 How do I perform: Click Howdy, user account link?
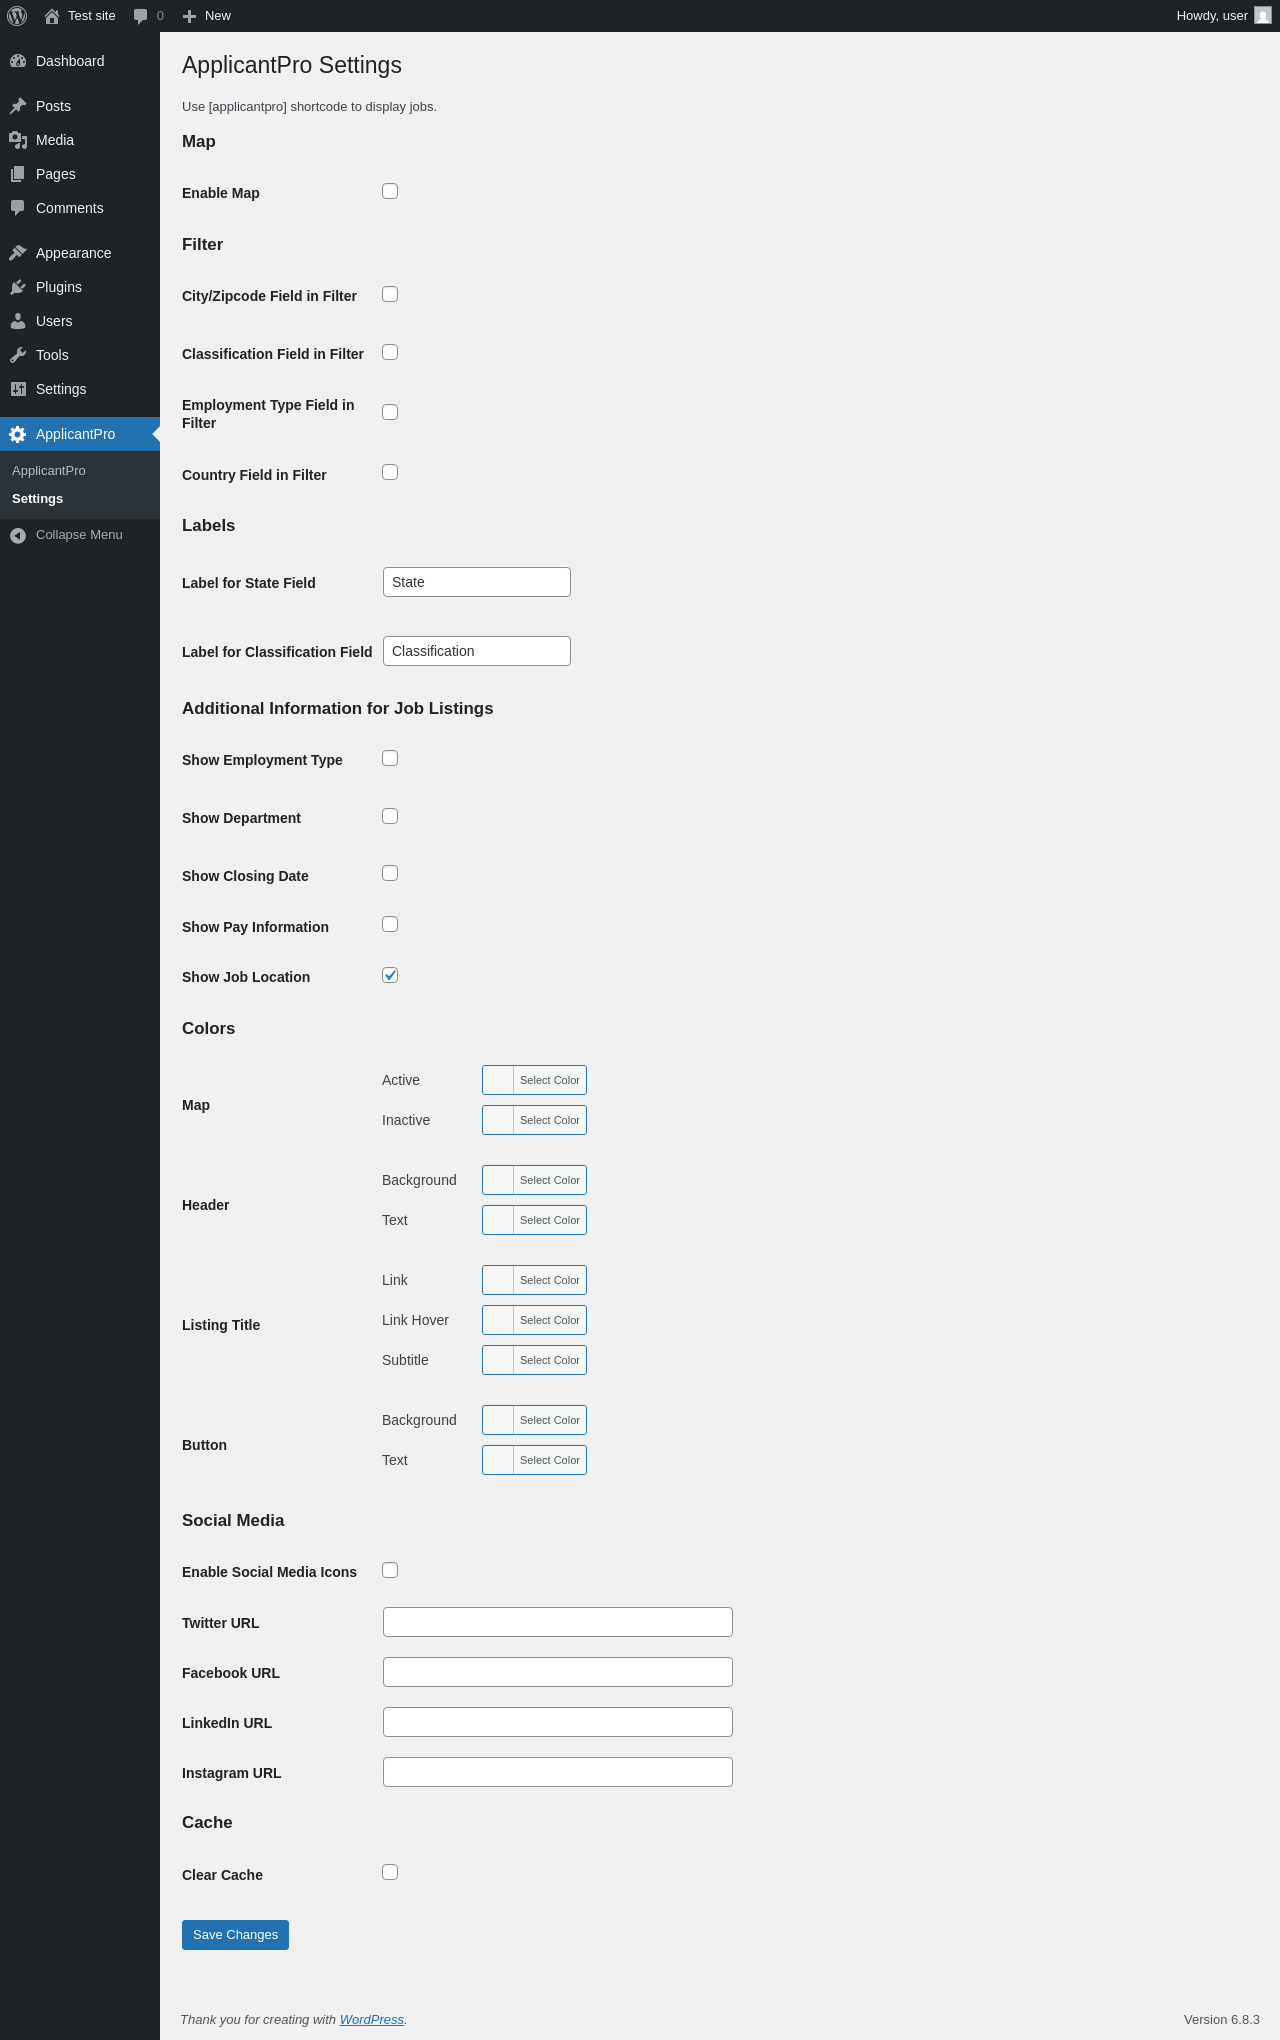click(1223, 16)
